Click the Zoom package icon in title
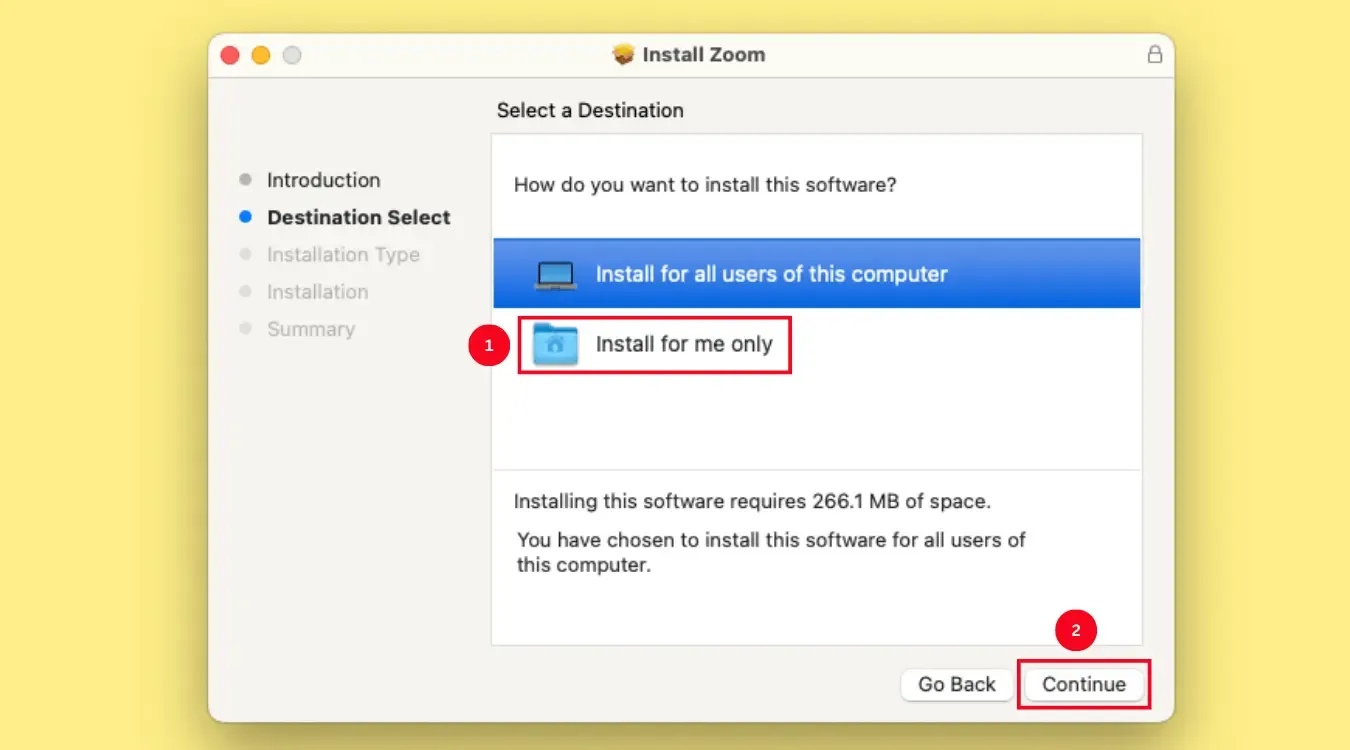Image resolution: width=1350 pixels, height=750 pixels. coord(624,55)
